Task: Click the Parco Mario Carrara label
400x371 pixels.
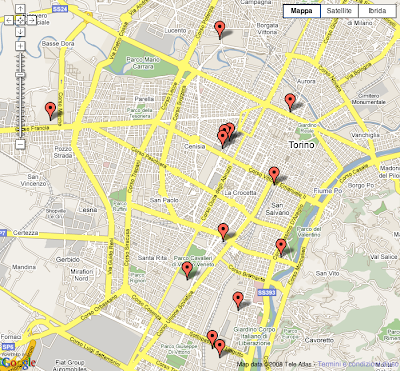Action: coord(143,63)
